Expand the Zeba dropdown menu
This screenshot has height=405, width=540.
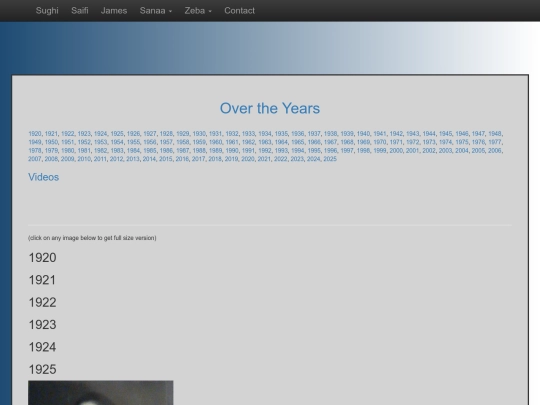click(x=198, y=11)
